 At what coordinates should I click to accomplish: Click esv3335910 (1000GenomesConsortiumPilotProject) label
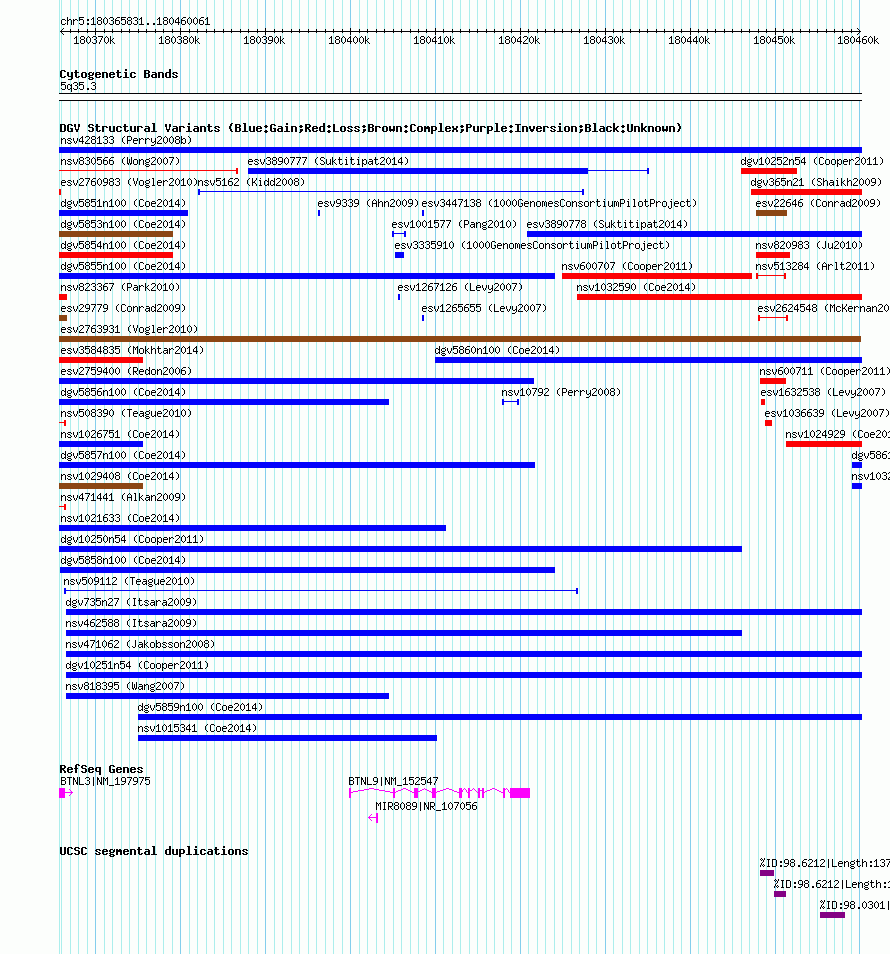(532, 245)
